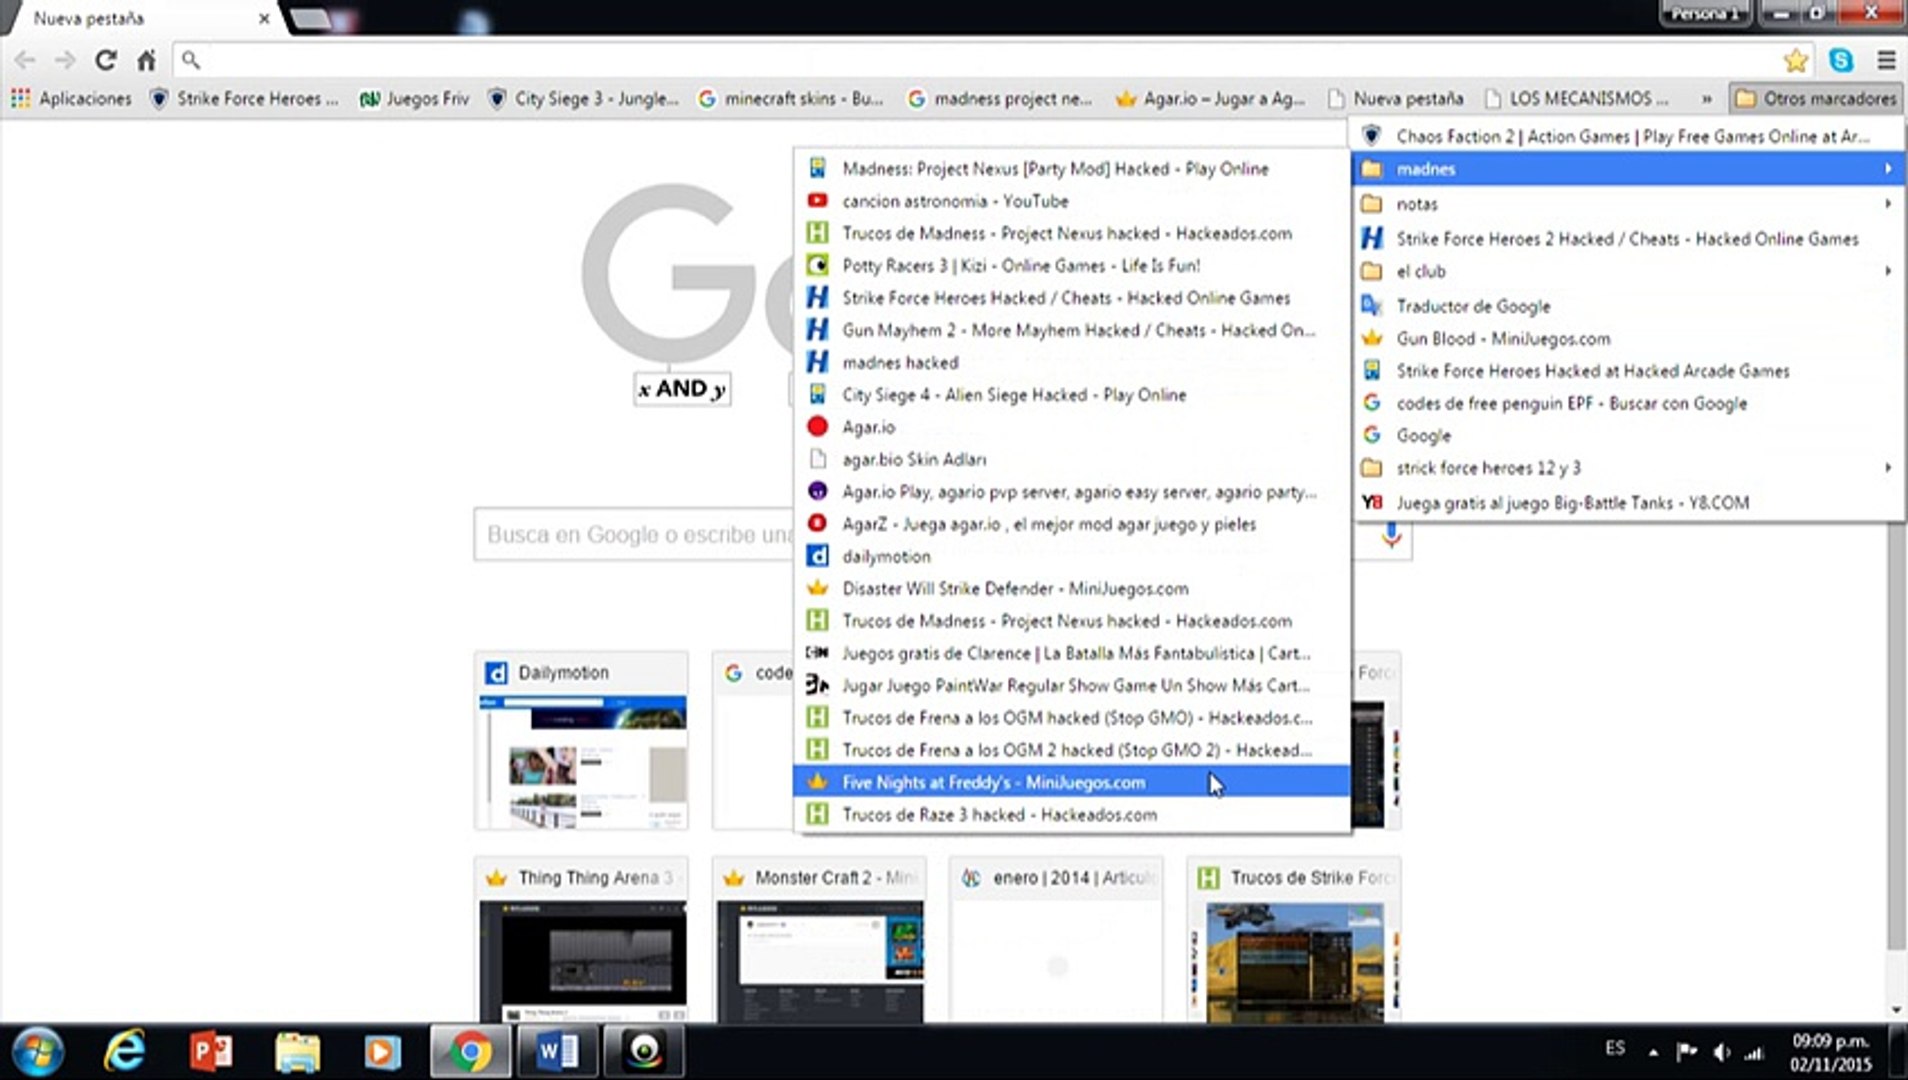Open the Otros marcadores folder
This screenshot has width=1908, height=1080.
1815,99
